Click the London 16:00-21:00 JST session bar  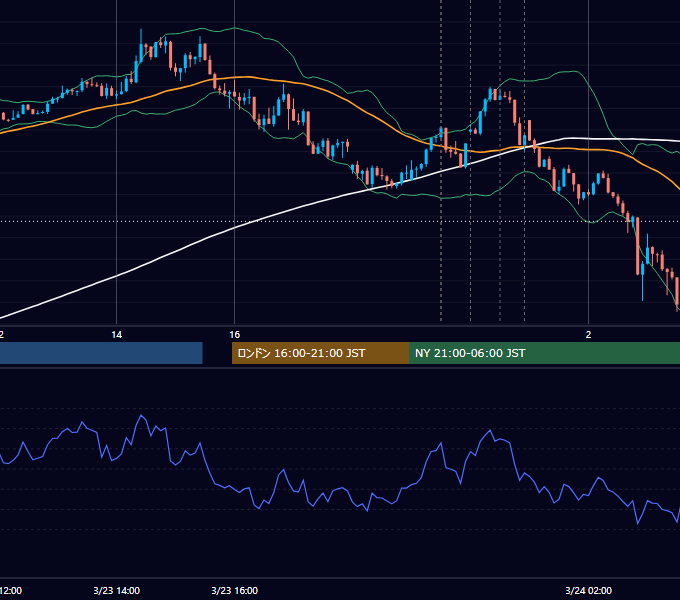(320, 353)
